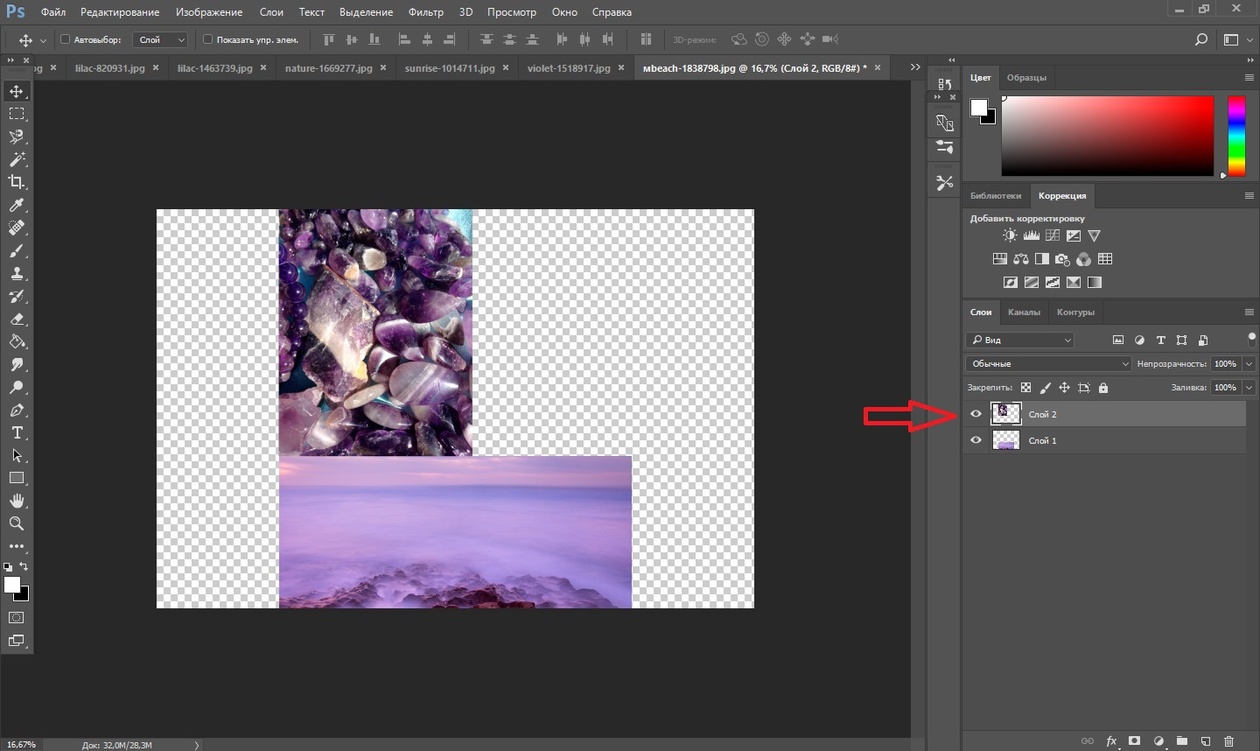
Task: Select the Слой 1 layer thumbnail
Action: (x=1005, y=440)
